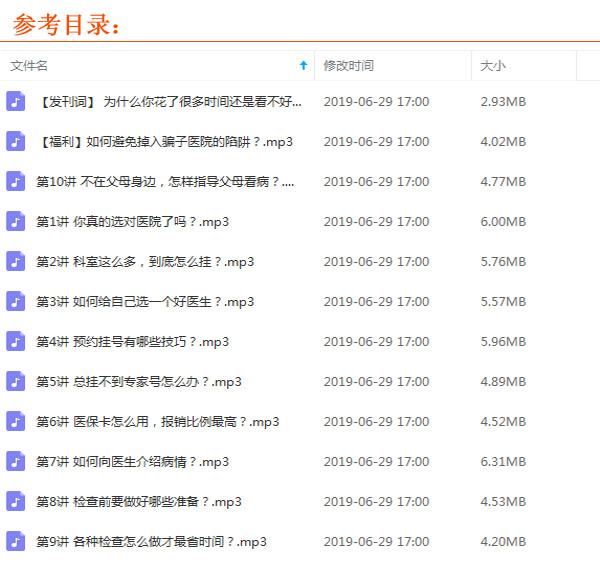Viewport: 600px width, 563px height.
Task: Toggle the blue sort arrow in 文件名 column
Action: pyautogui.click(x=303, y=65)
